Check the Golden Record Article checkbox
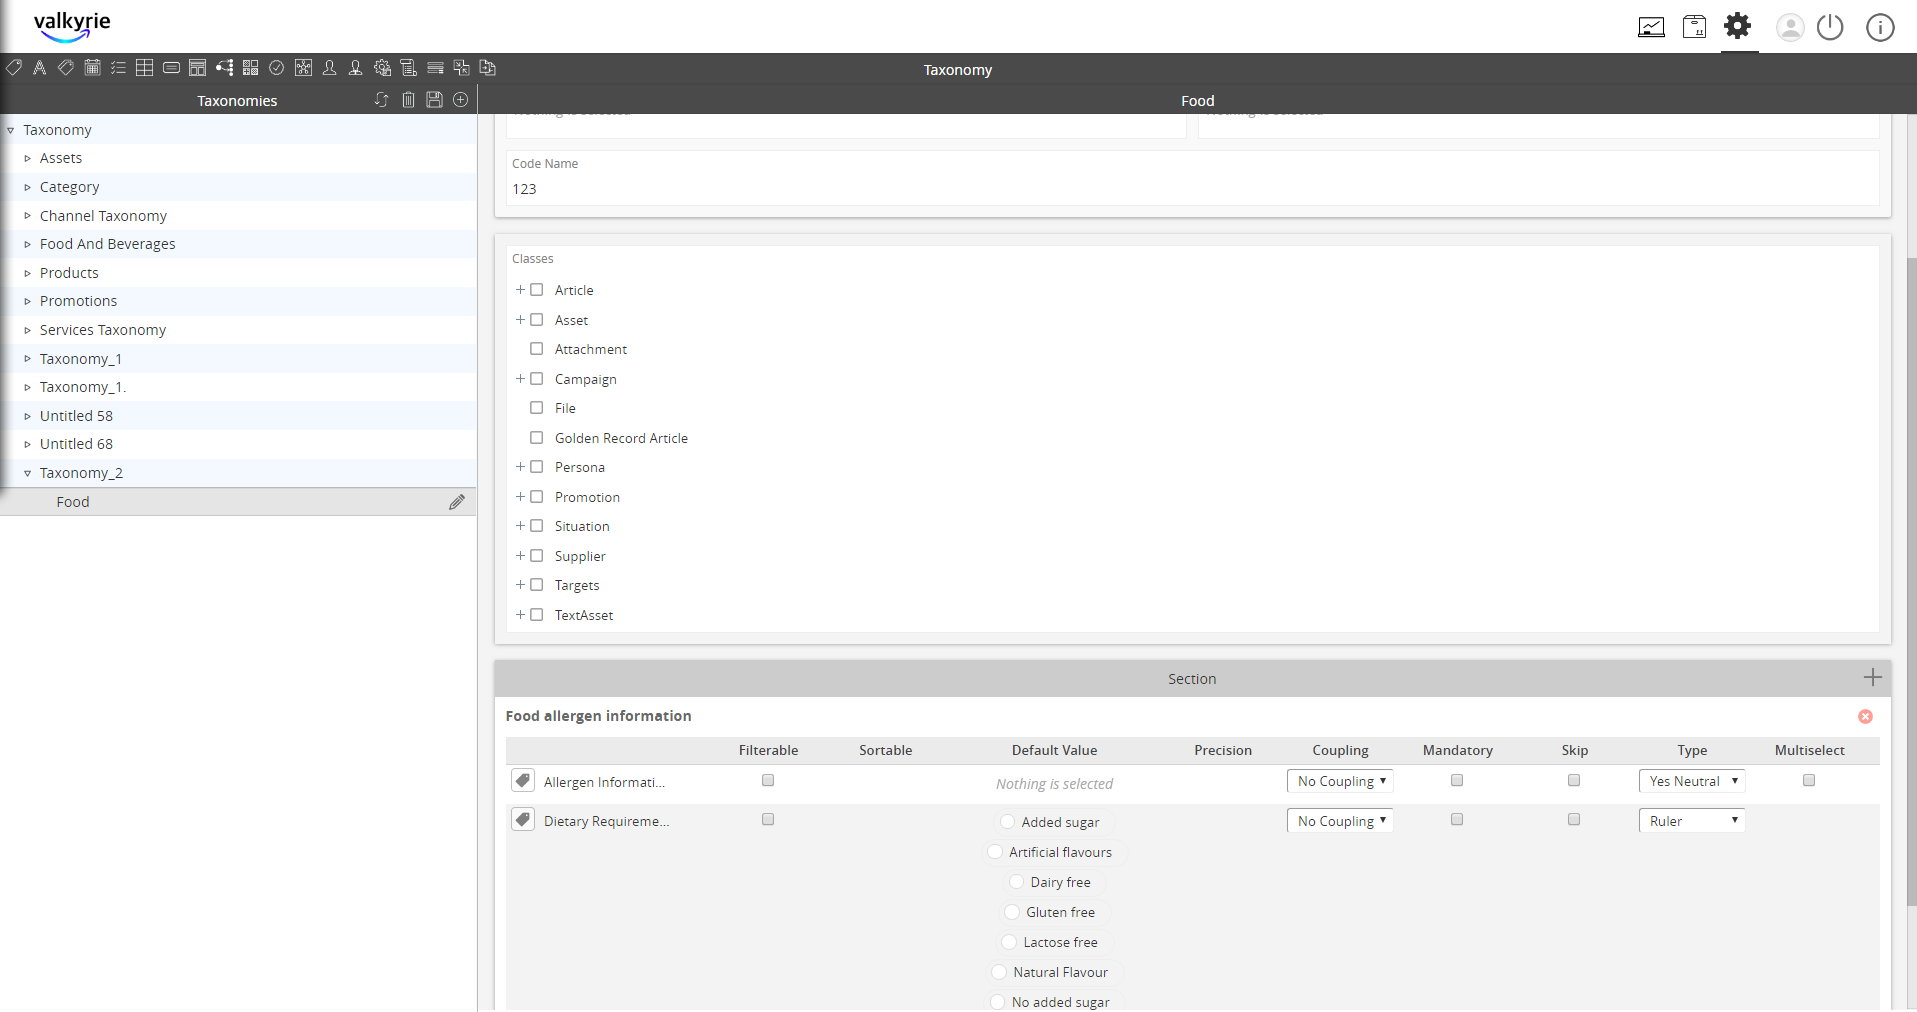 (537, 438)
